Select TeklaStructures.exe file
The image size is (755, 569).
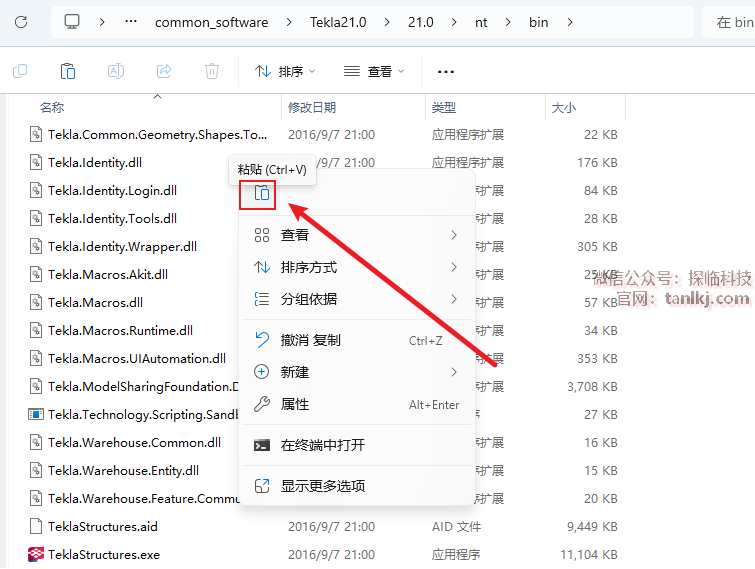(104, 554)
